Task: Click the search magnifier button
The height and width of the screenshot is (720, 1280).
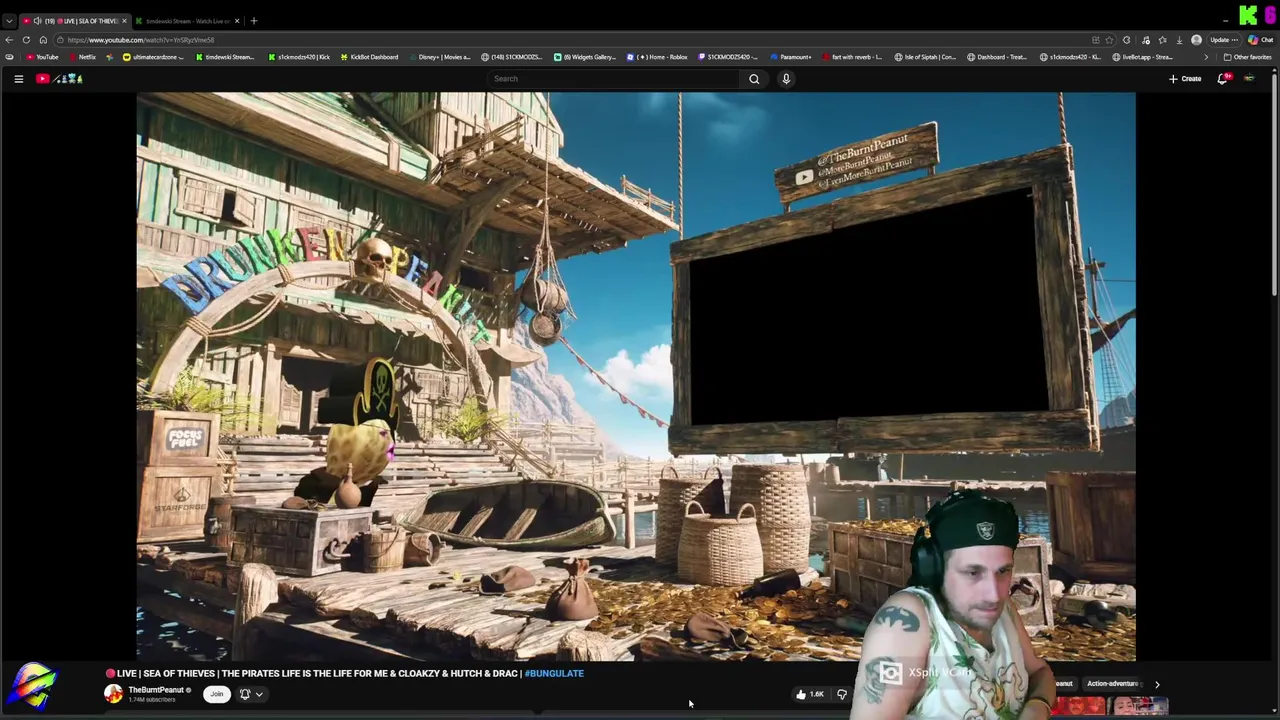Action: click(x=754, y=78)
